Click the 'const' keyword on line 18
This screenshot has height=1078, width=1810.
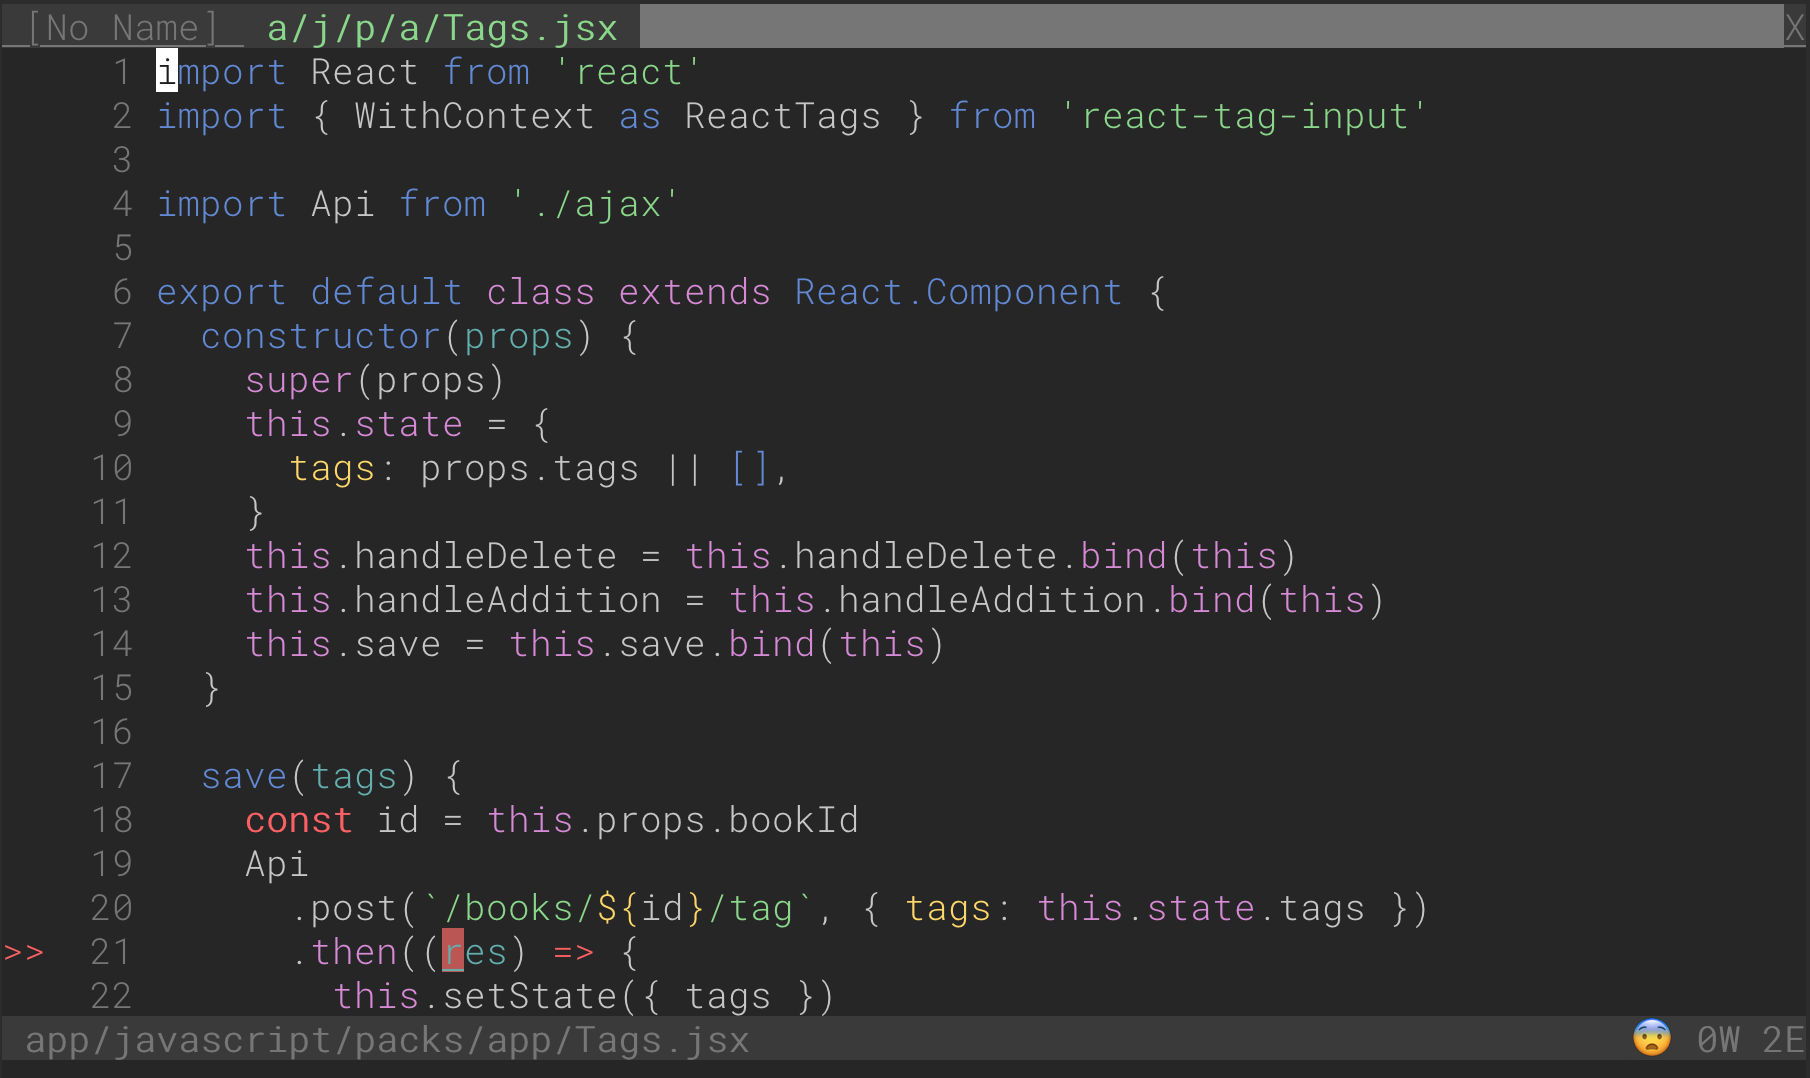pyautogui.click(x=298, y=820)
